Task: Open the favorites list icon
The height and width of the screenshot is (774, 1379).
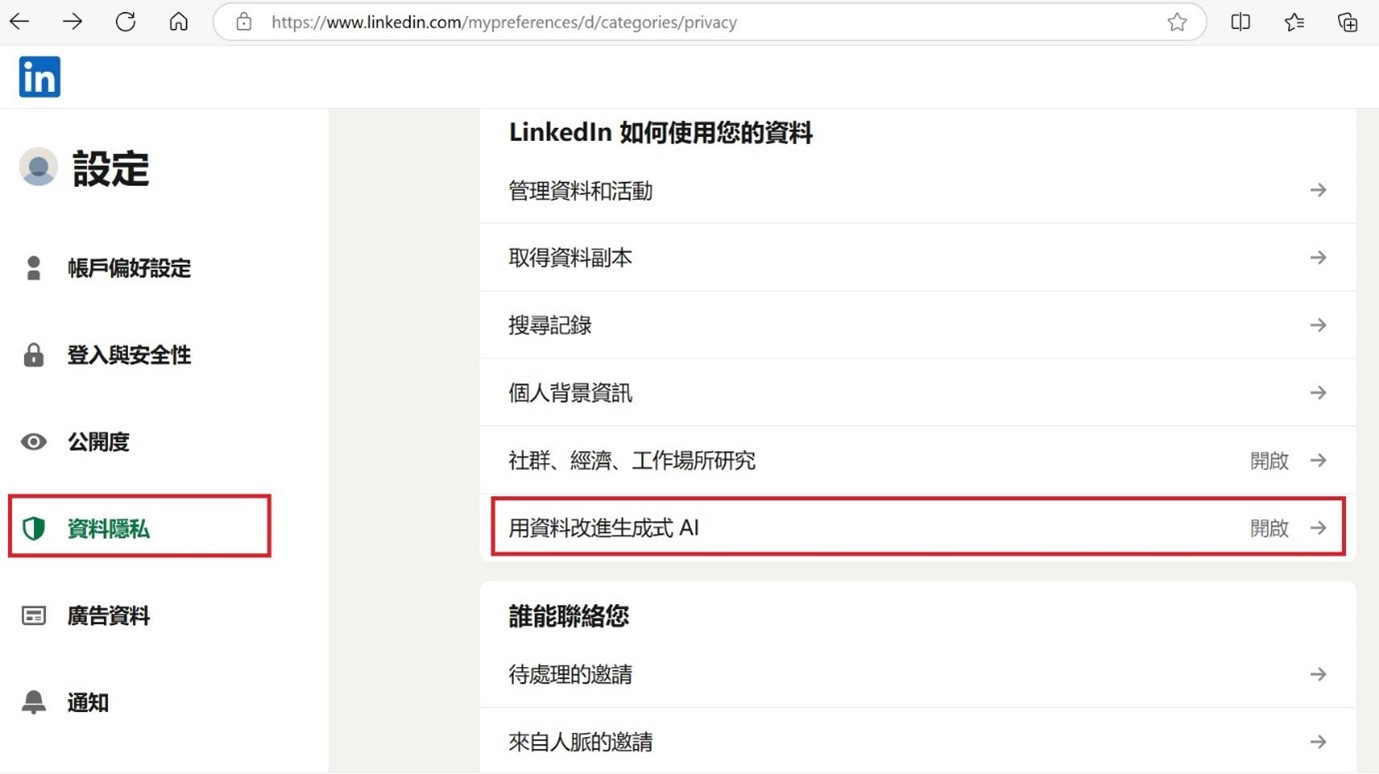Action: tap(1294, 22)
